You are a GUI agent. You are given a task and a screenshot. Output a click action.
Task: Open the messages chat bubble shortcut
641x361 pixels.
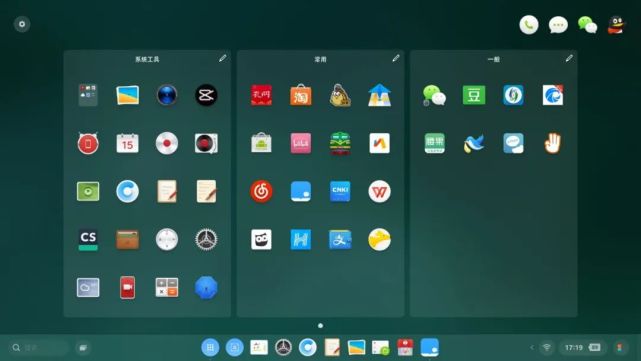(x=558, y=25)
